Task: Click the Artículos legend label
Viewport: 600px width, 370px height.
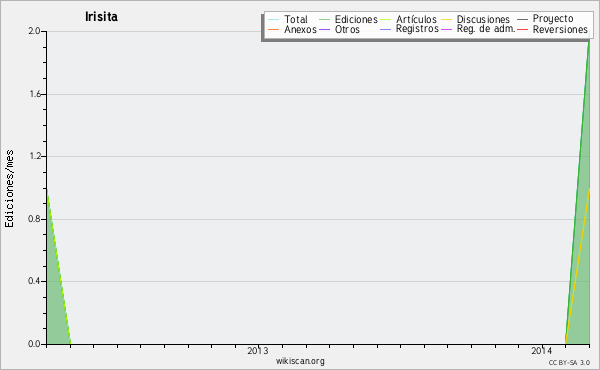Action: click(x=416, y=19)
